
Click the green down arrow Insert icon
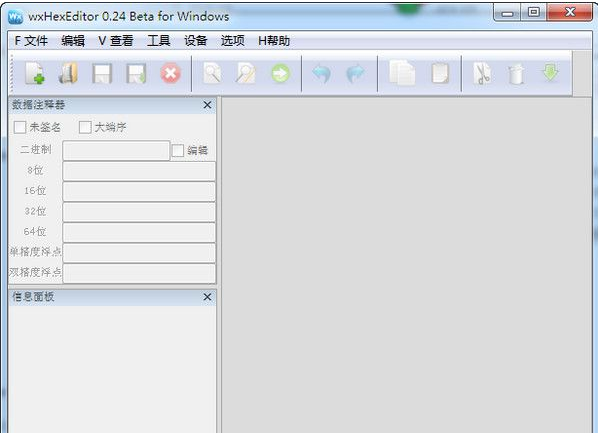pyautogui.click(x=550, y=73)
